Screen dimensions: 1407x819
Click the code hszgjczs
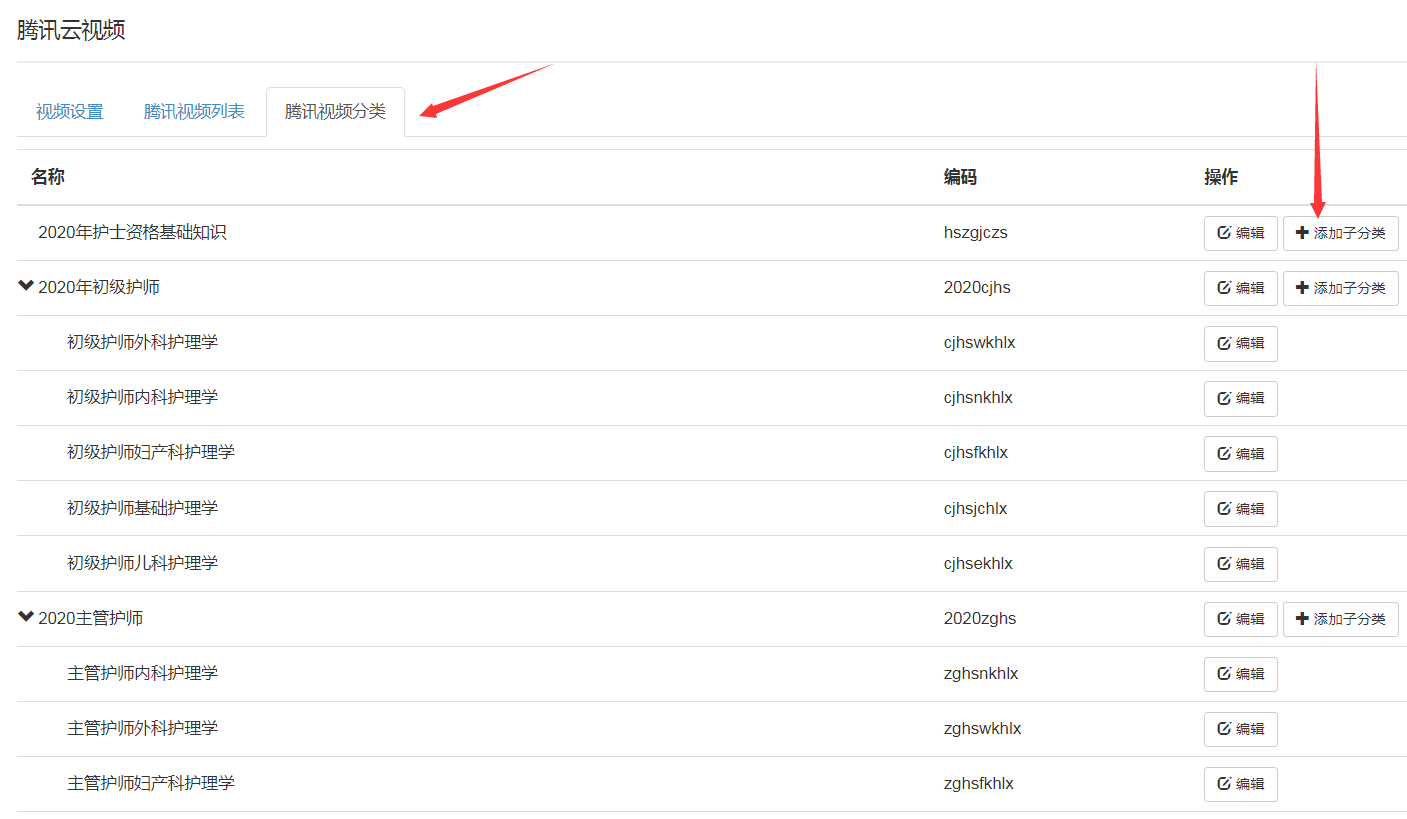976,232
